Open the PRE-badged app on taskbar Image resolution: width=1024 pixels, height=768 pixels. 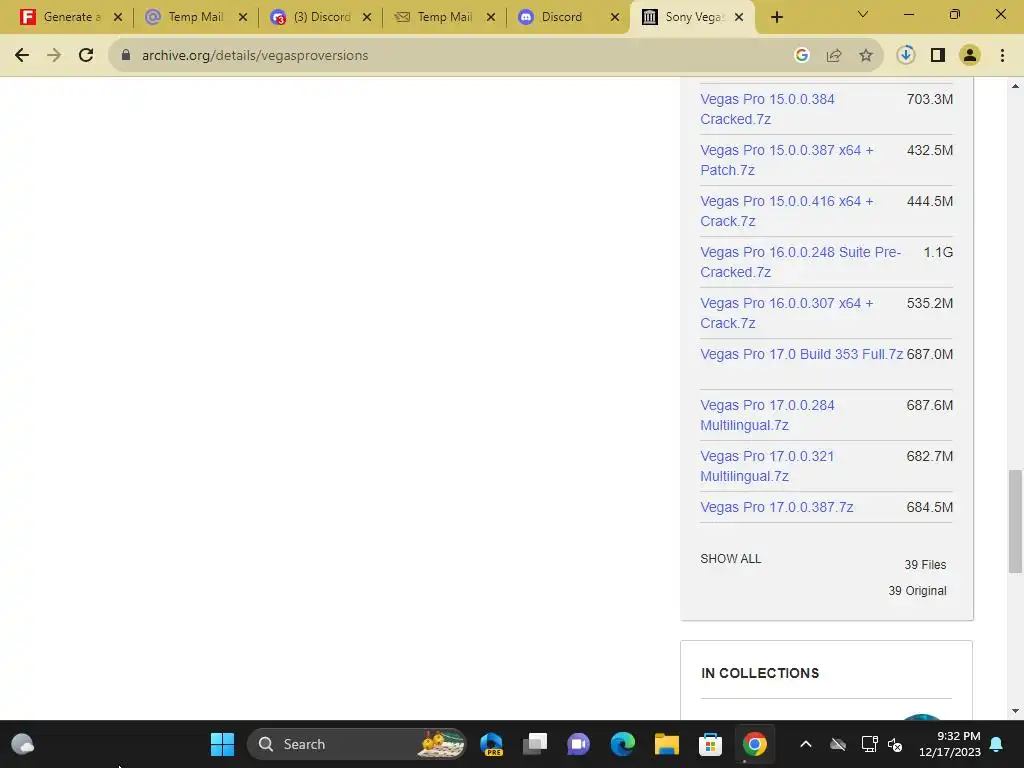[491, 744]
